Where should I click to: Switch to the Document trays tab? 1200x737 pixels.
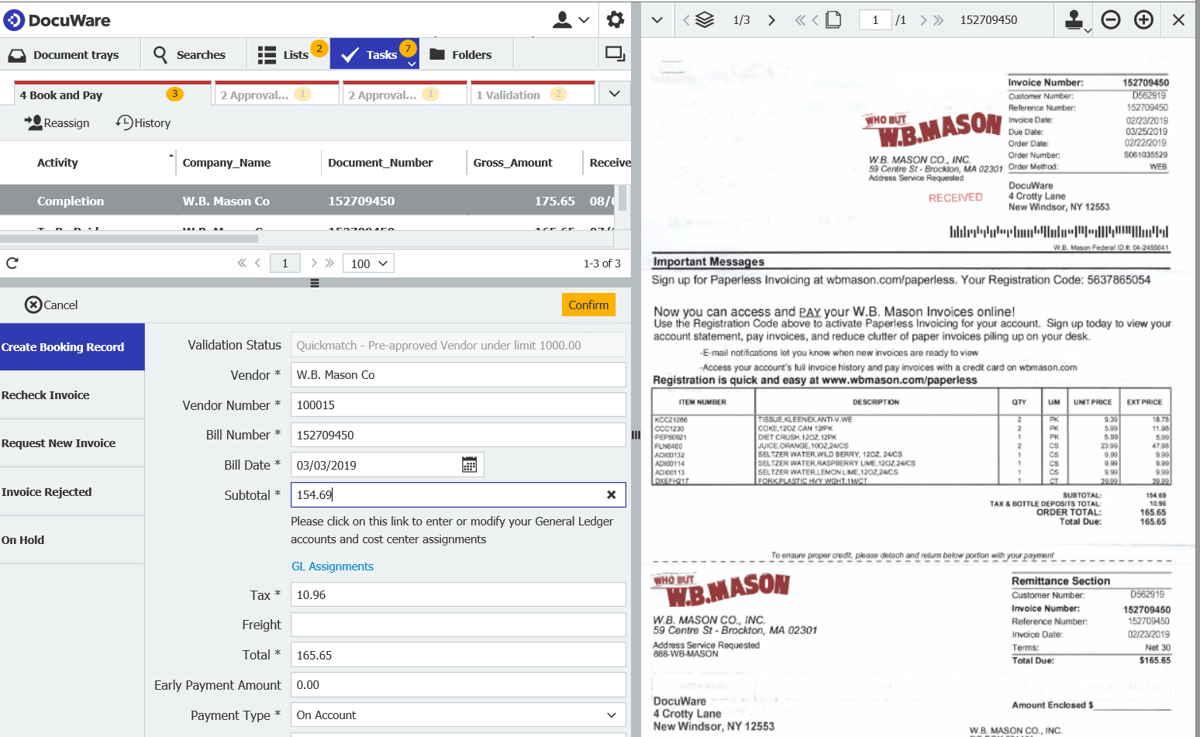[70, 54]
